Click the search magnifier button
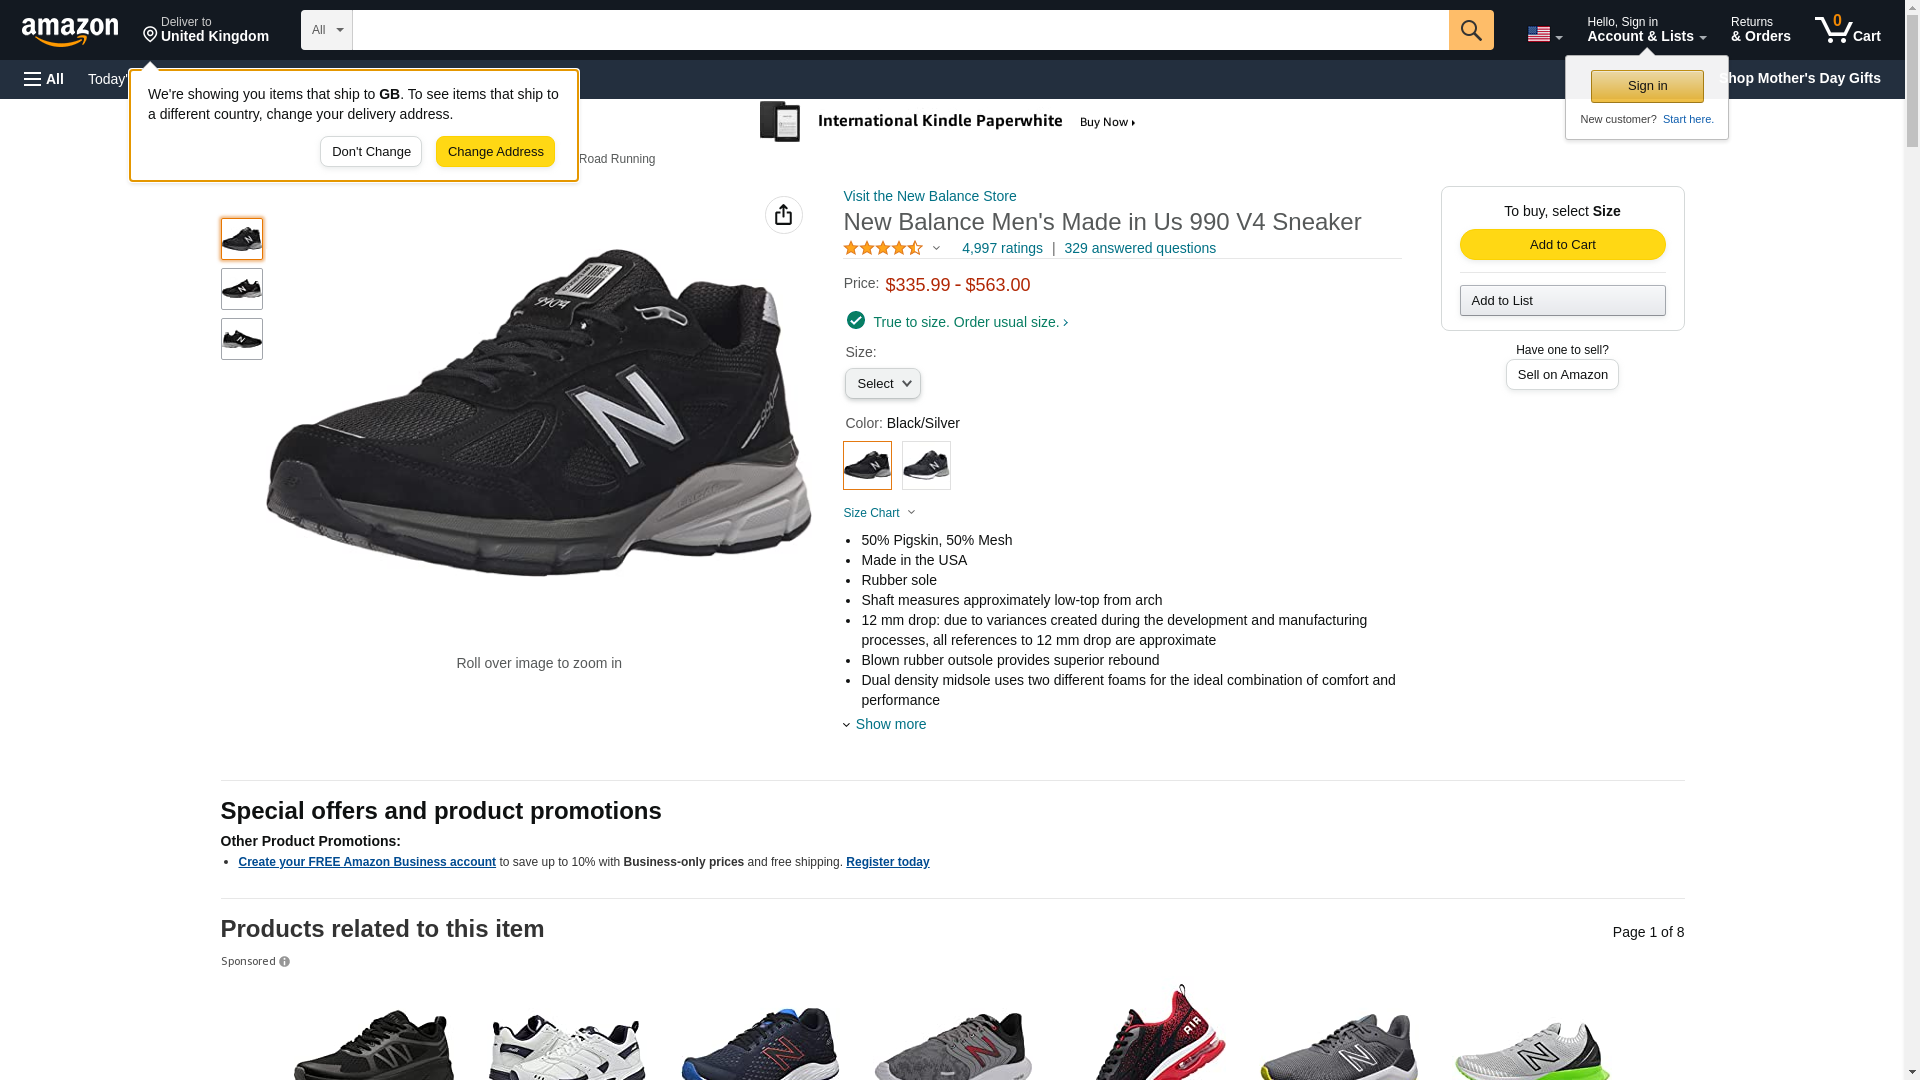The height and width of the screenshot is (1080, 1920). 1470,30
